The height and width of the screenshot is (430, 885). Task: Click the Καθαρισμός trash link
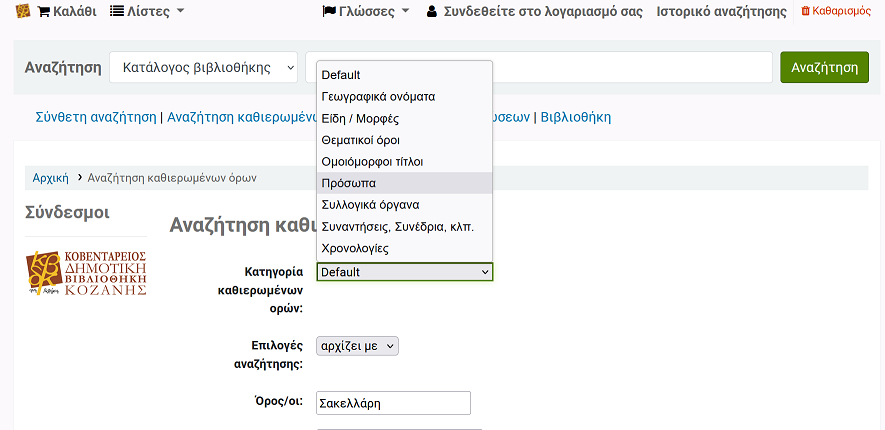[x=836, y=11]
